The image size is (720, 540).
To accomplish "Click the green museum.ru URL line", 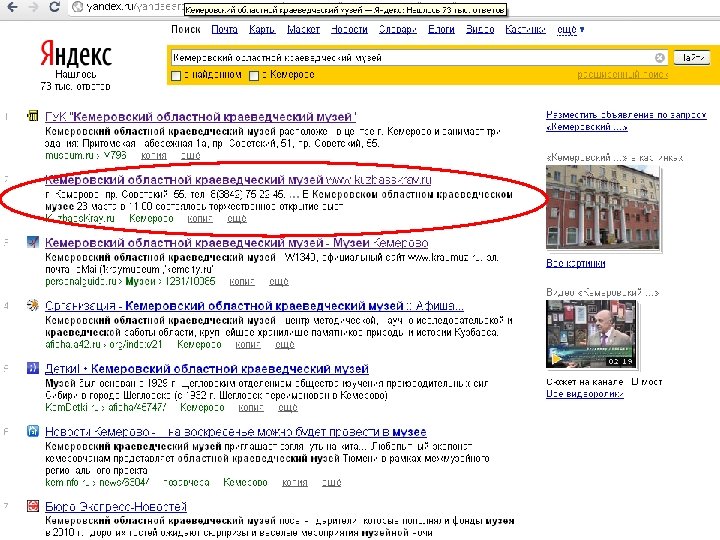I will (85, 156).
